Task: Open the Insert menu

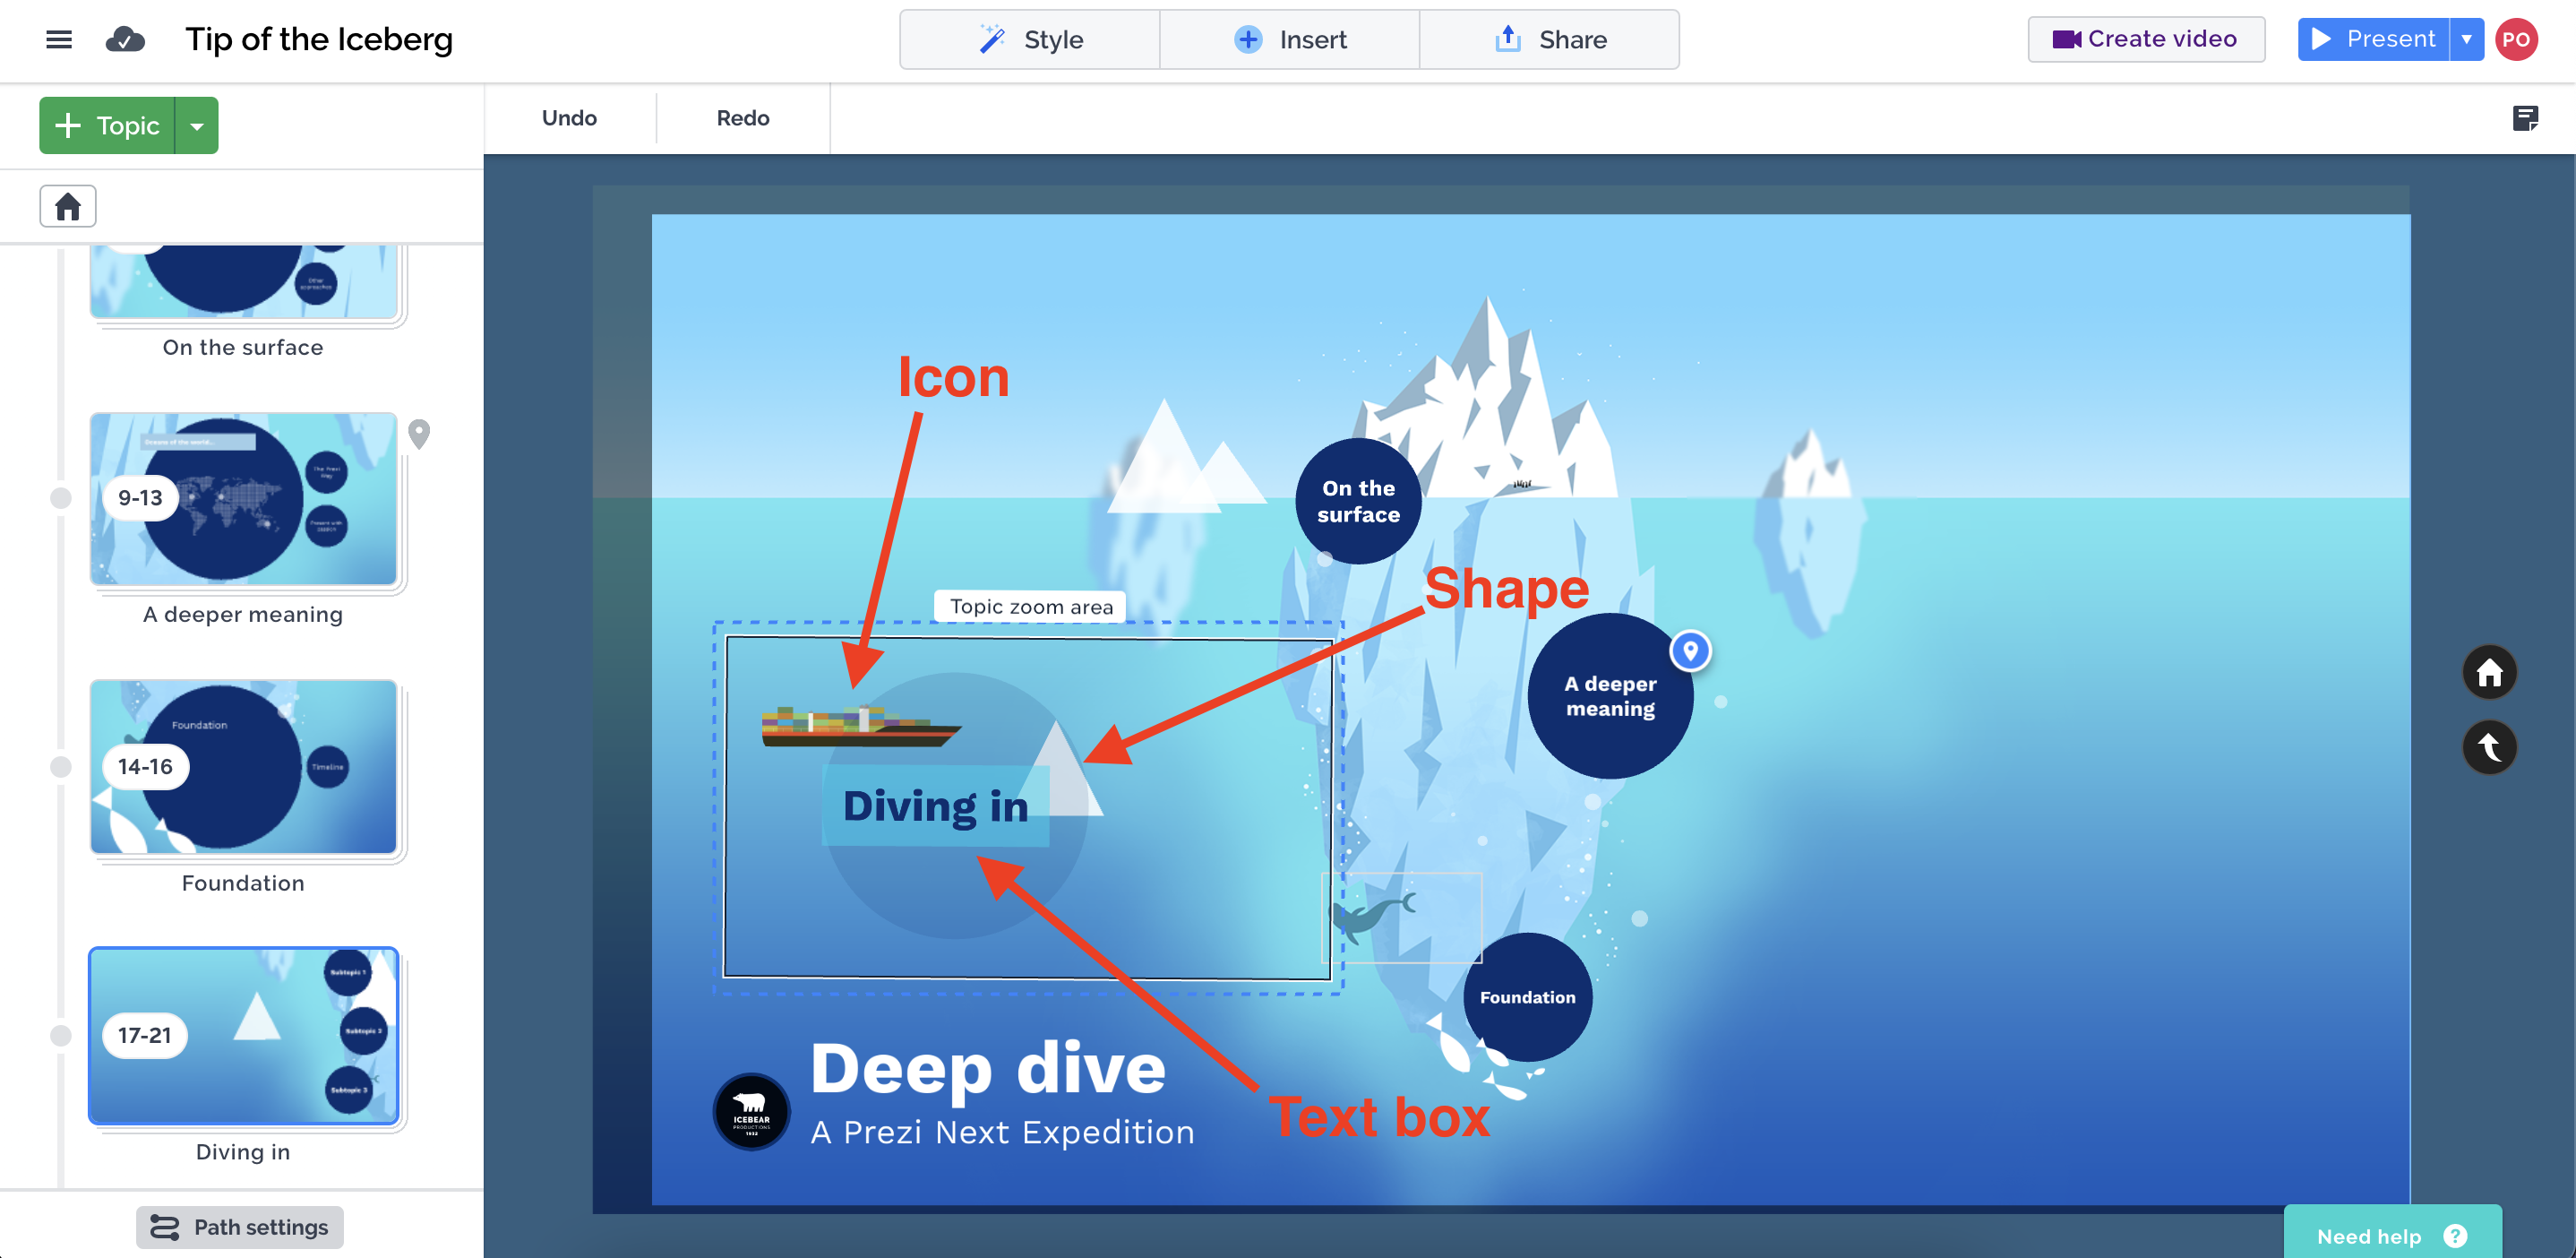Action: tap(1289, 39)
